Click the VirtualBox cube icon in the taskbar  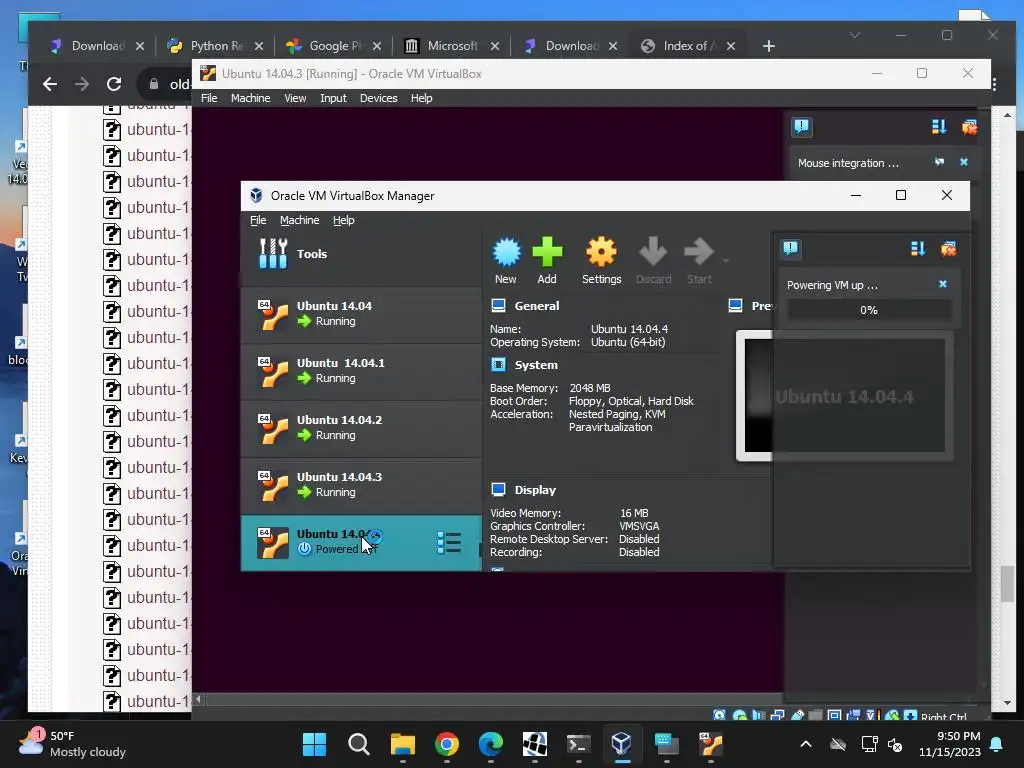(x=622, y=744)
